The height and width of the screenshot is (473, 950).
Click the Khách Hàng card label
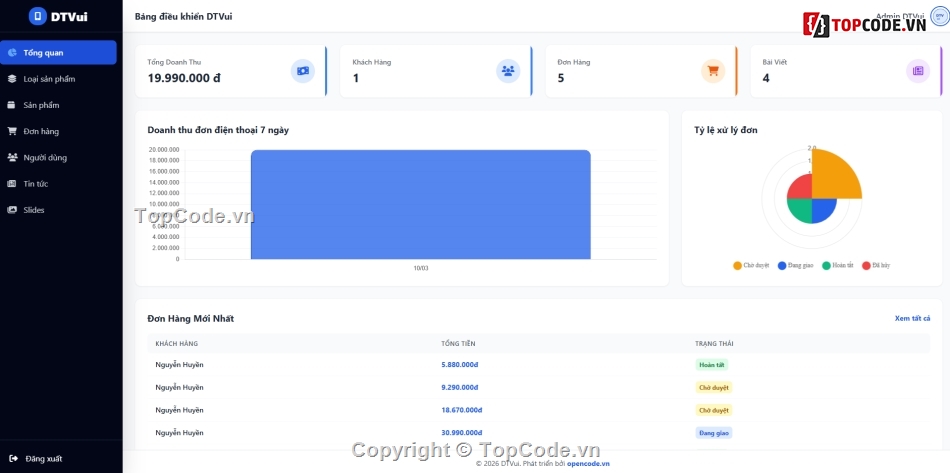pyautogui.click(x=371, y=62)
